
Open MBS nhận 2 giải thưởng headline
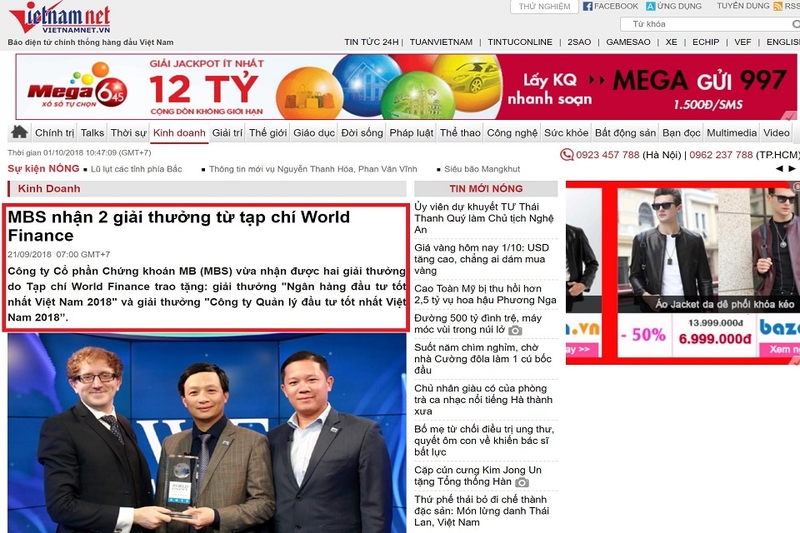tap(179, 226)
